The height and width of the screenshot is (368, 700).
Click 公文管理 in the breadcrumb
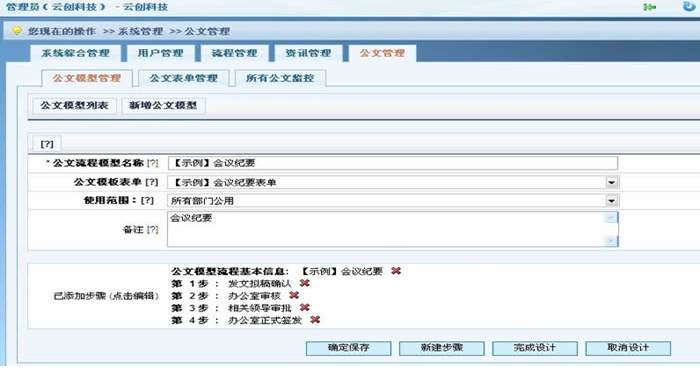point(207,31)
